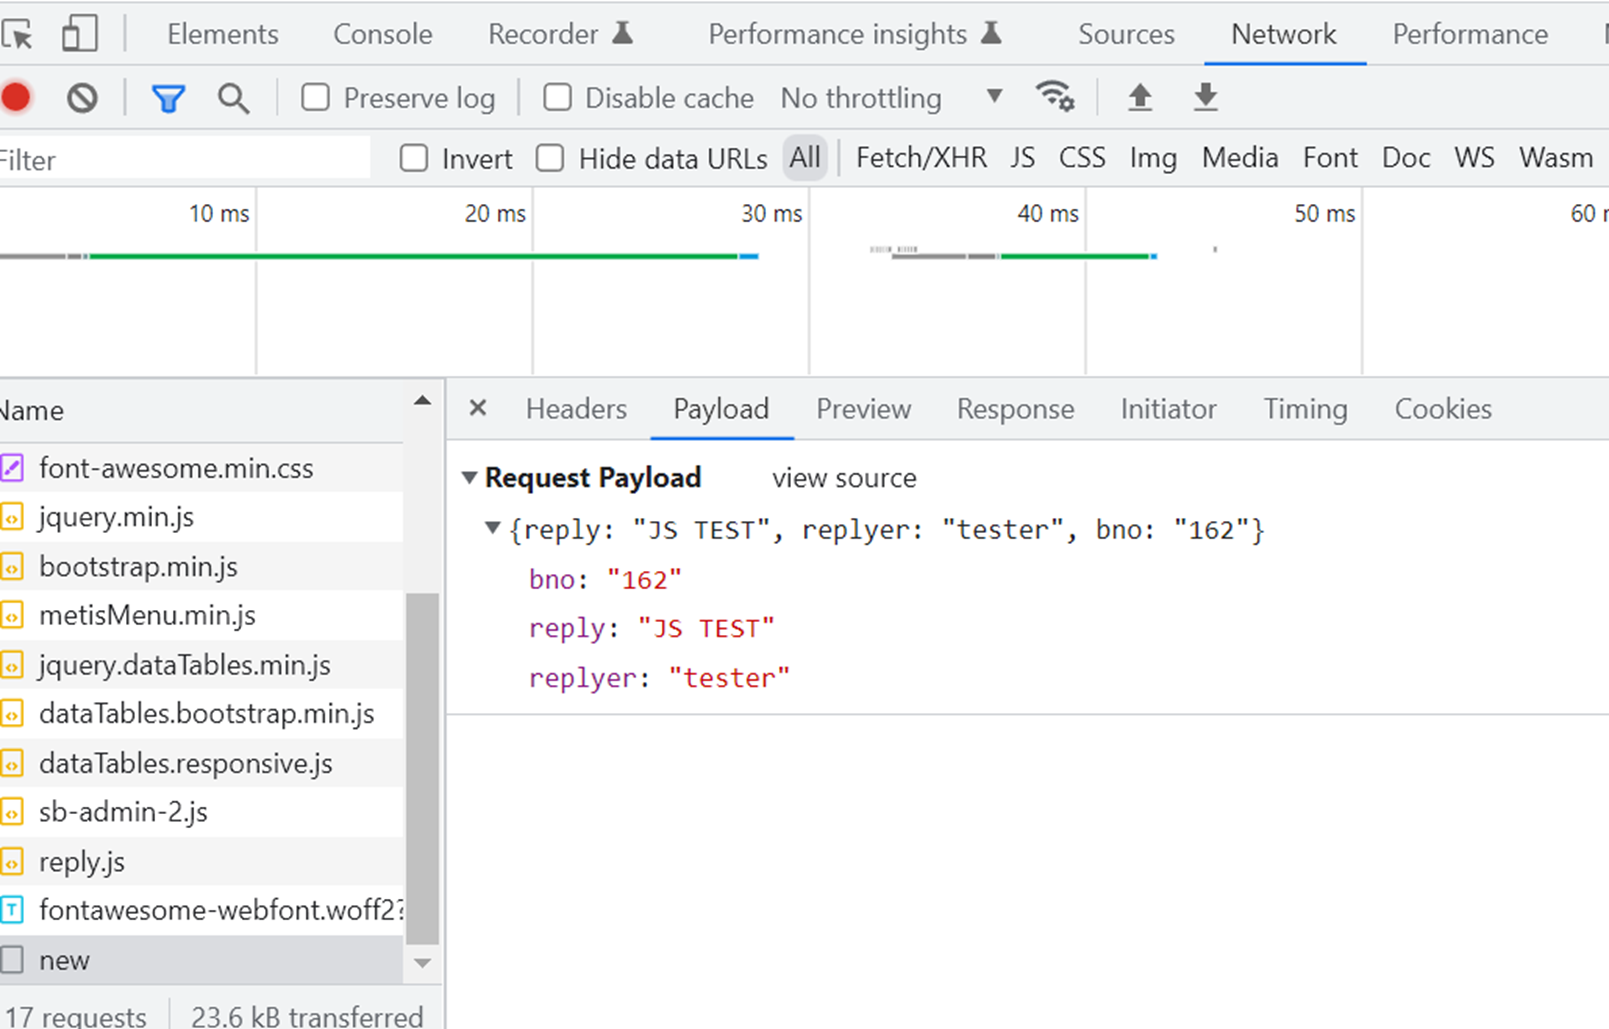Click the icon beside the 'new' request
Image resolution: width=1609 pixels, height=1029 pixels.
click(x=12, y=960)
